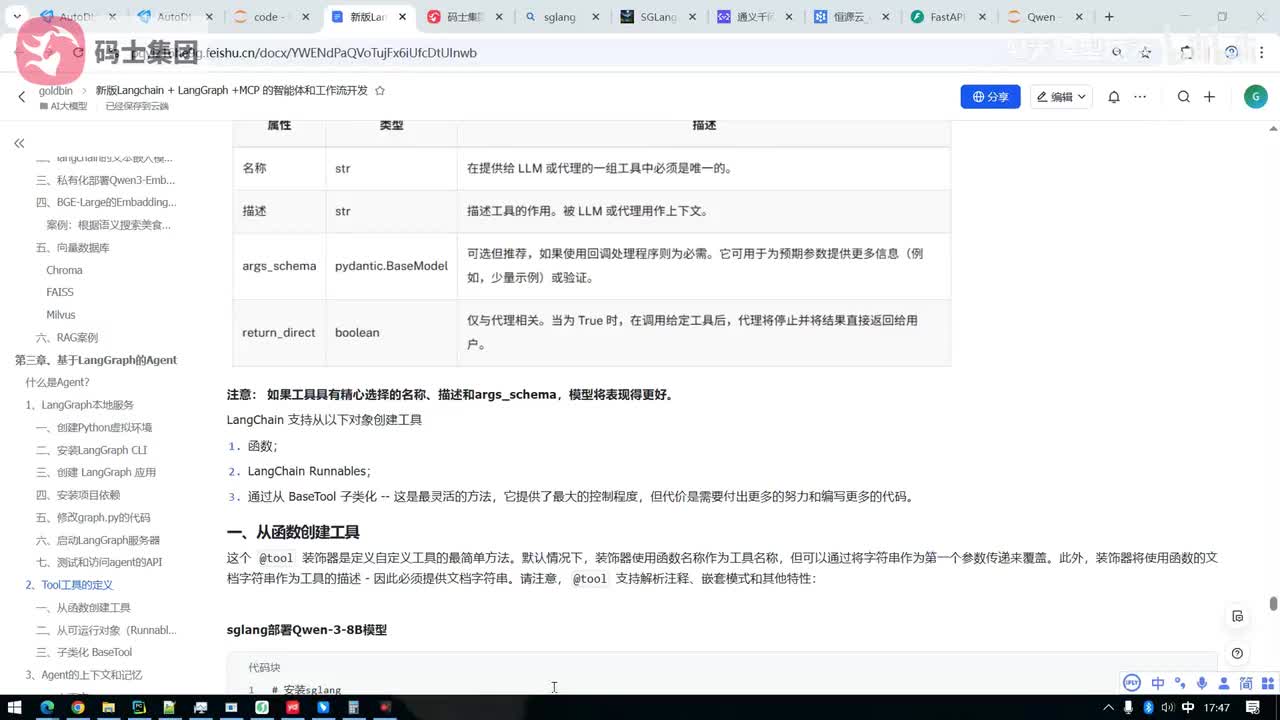The height and width of the screenshot is (720, 1280).
Task: Open the floating help question-mark icon
Action: point(1238,653)
